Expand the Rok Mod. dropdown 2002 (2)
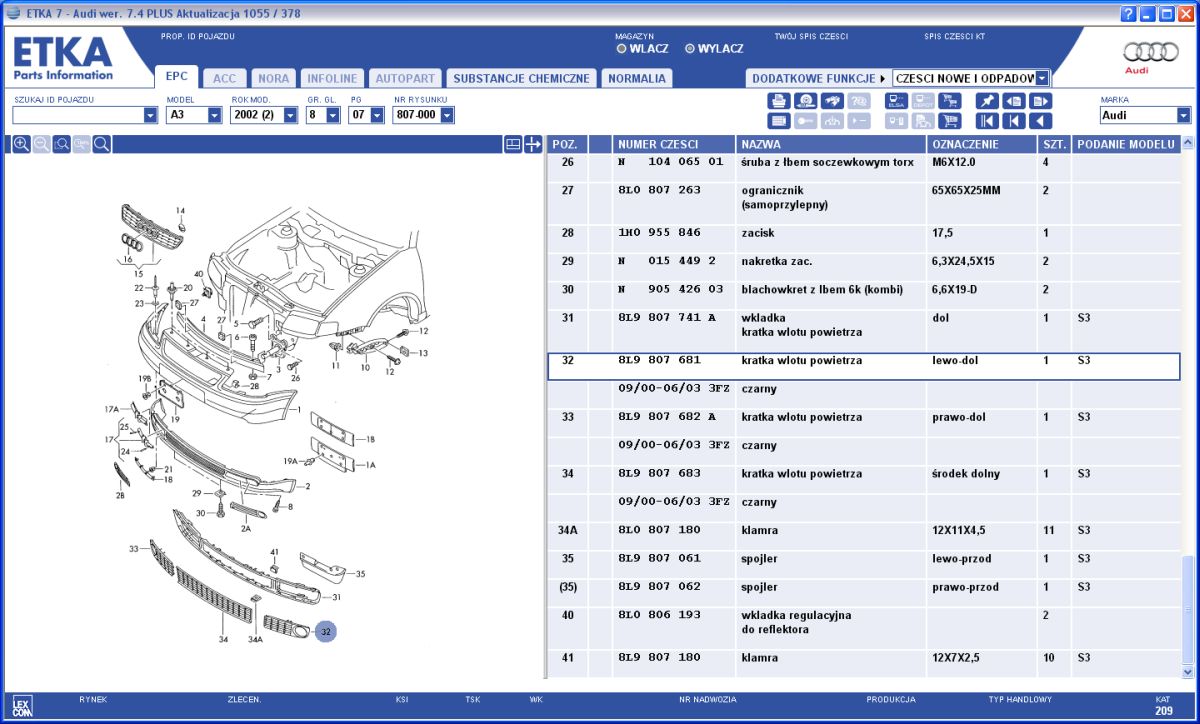The image size is (1200, 724). (x=291, y=115)
